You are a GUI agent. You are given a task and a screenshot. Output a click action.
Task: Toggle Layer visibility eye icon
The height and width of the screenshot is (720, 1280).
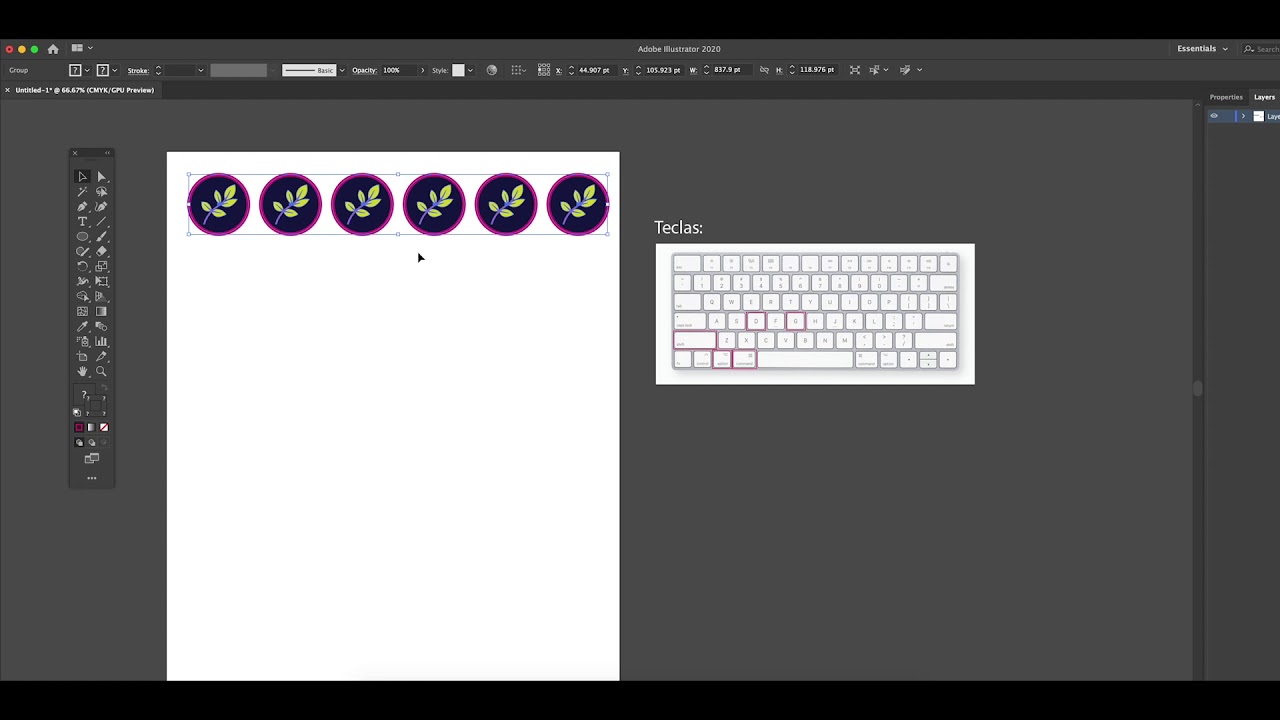click(x=1214, y=116)
